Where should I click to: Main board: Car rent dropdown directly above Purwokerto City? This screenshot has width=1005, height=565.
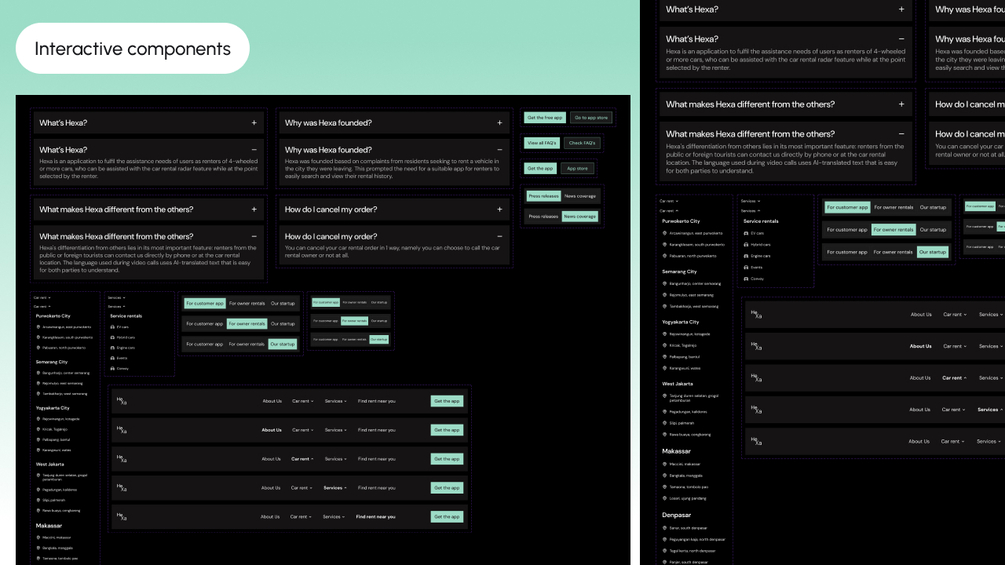click(x=42, y=306)
